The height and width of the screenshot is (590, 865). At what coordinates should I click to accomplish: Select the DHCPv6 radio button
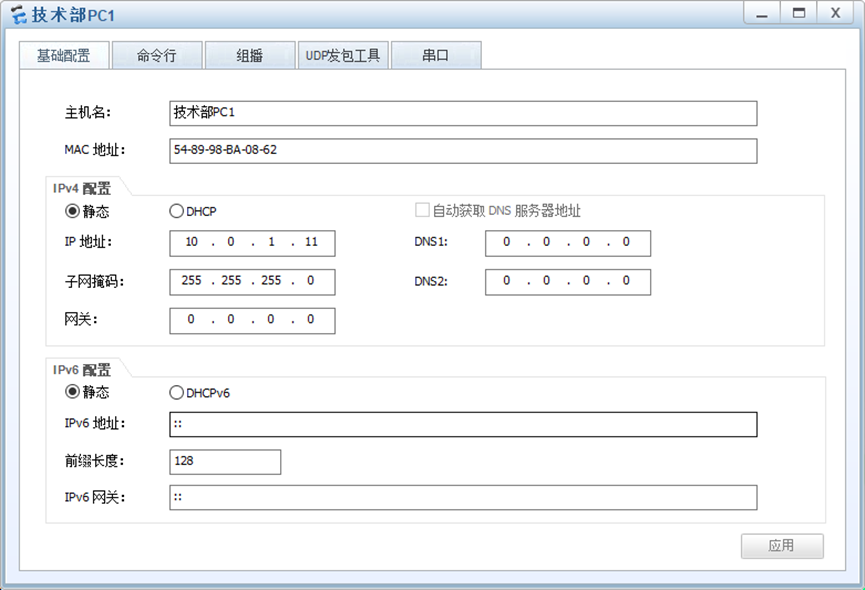[x=177, y=393]
